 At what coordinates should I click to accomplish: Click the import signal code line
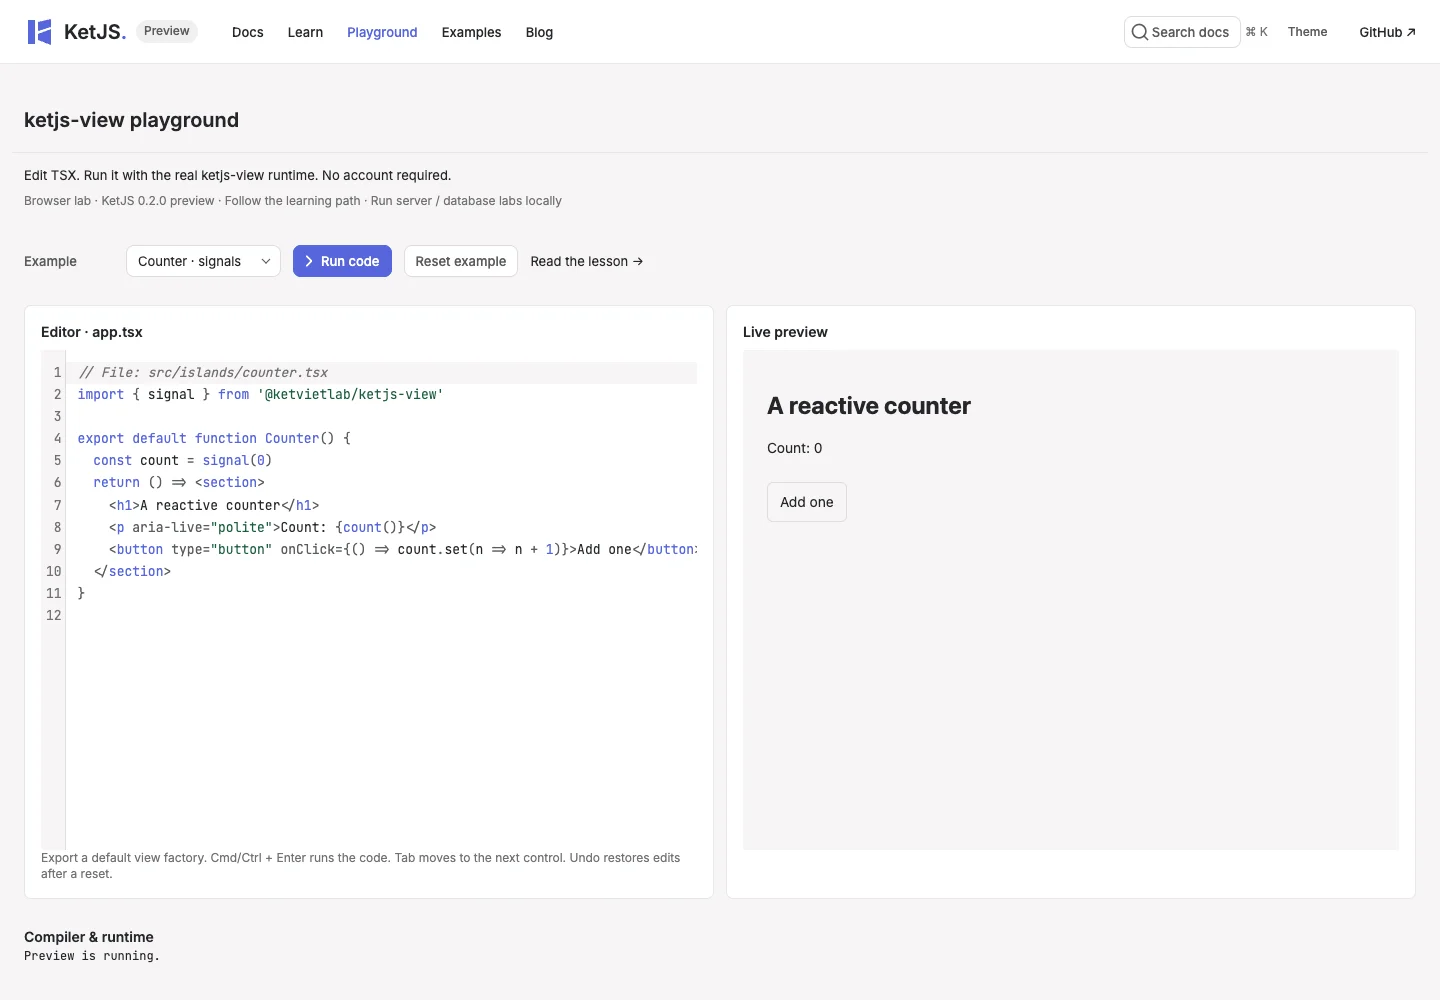[x=260, y=394]
